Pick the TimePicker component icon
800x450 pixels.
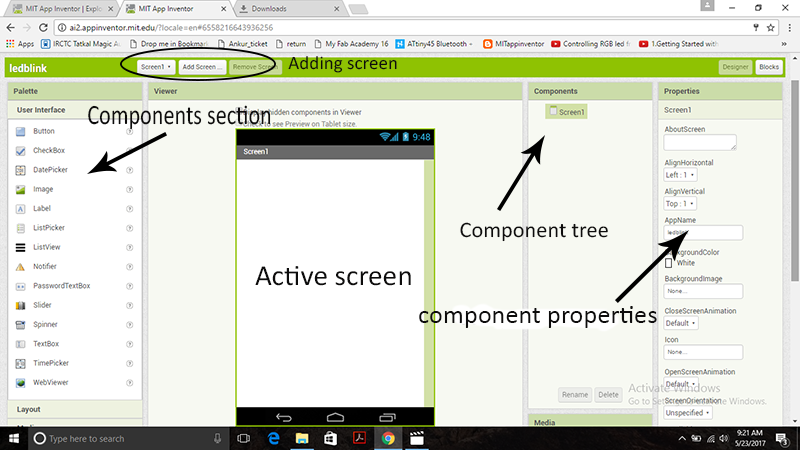point(20,364)
